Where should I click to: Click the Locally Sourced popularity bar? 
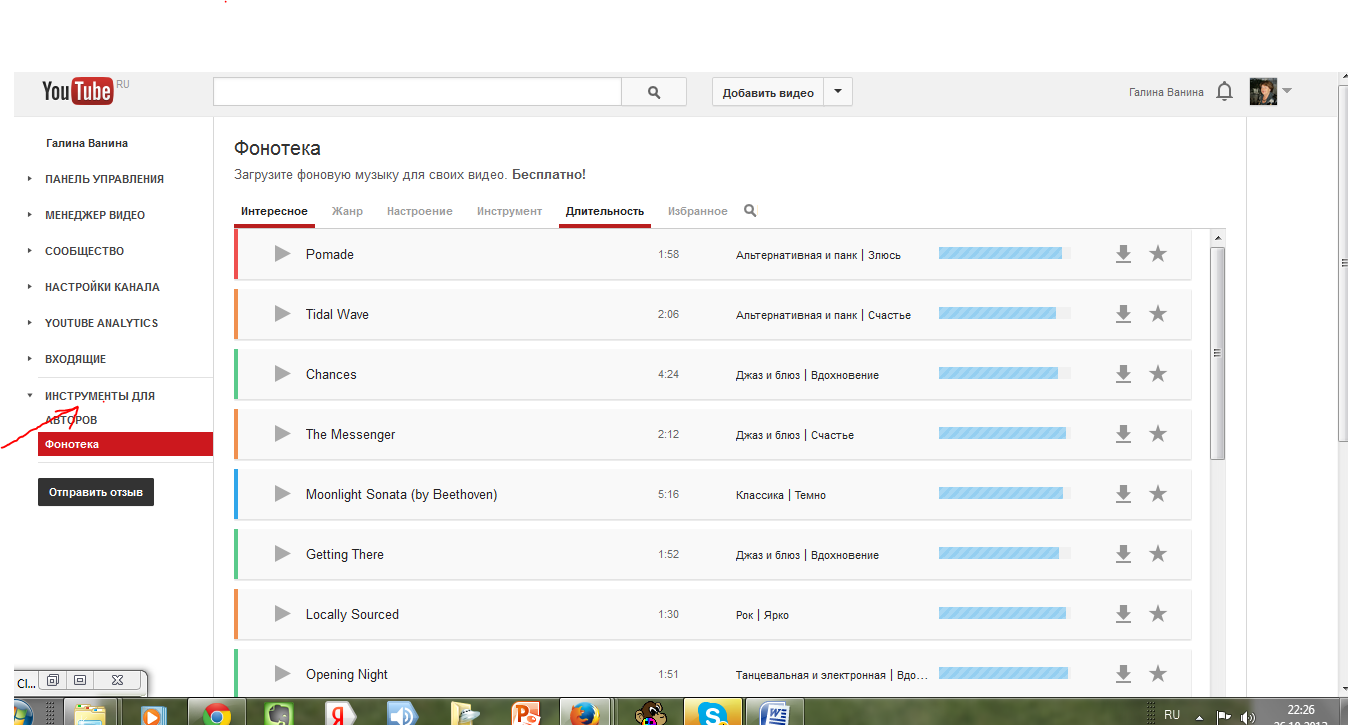(x=1004, y=614)
